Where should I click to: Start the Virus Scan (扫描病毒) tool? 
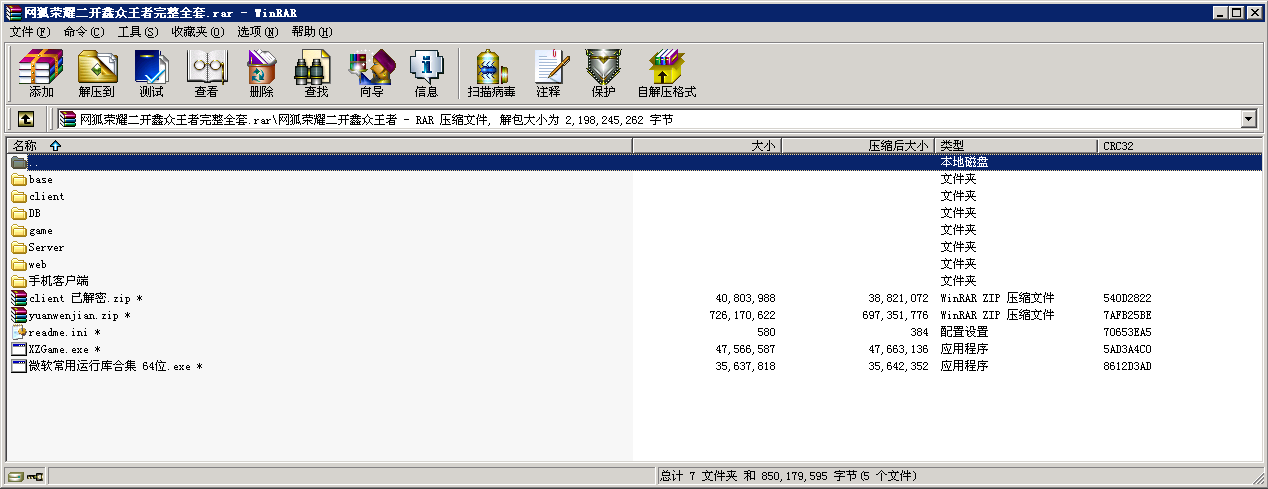click(491, 73)
